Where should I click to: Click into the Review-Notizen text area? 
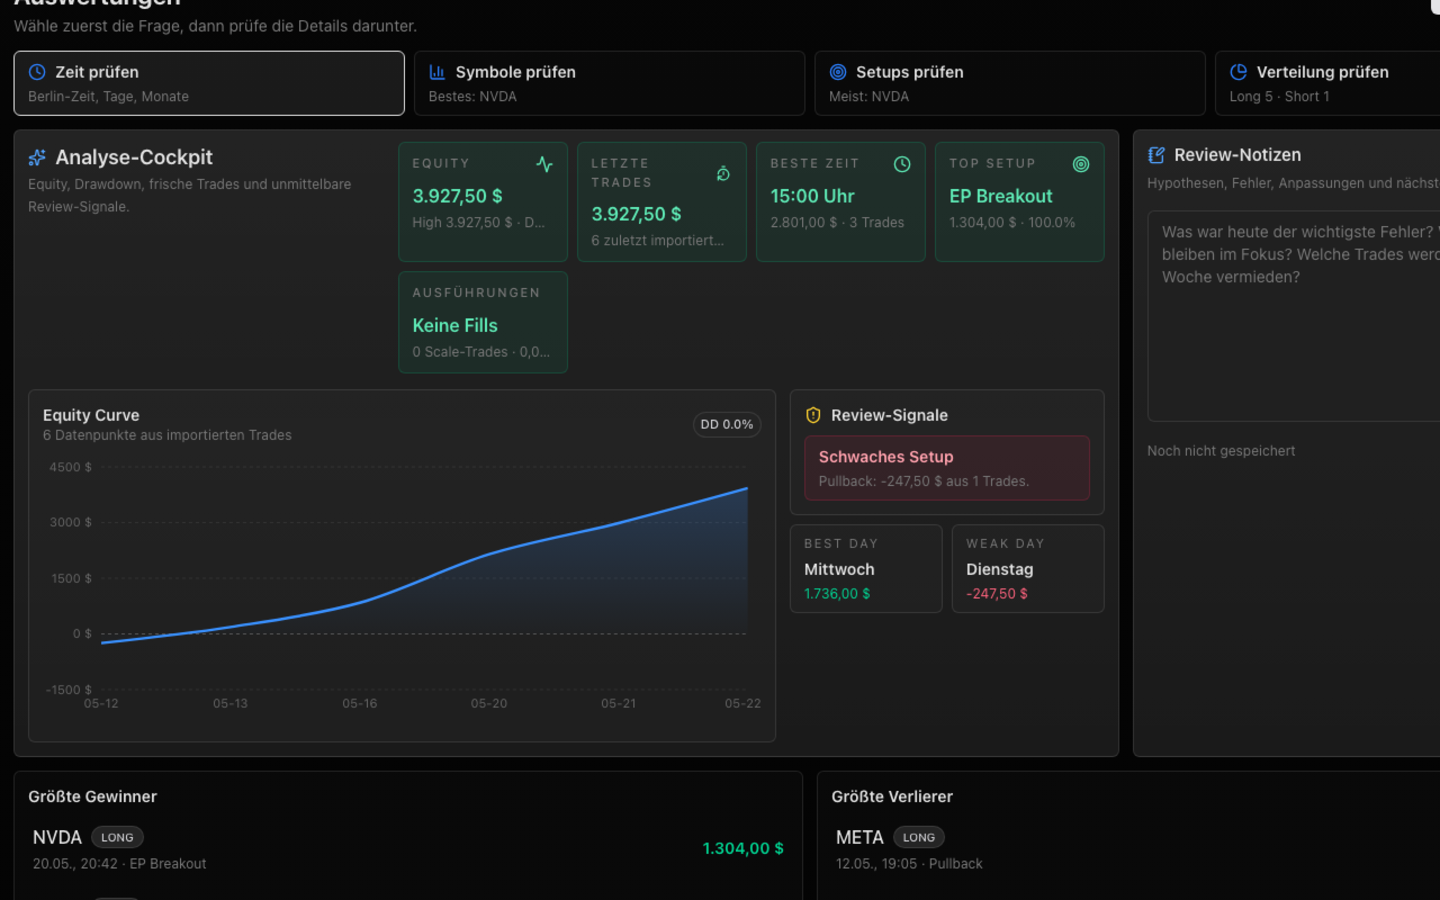click(x=1294, y=316)
